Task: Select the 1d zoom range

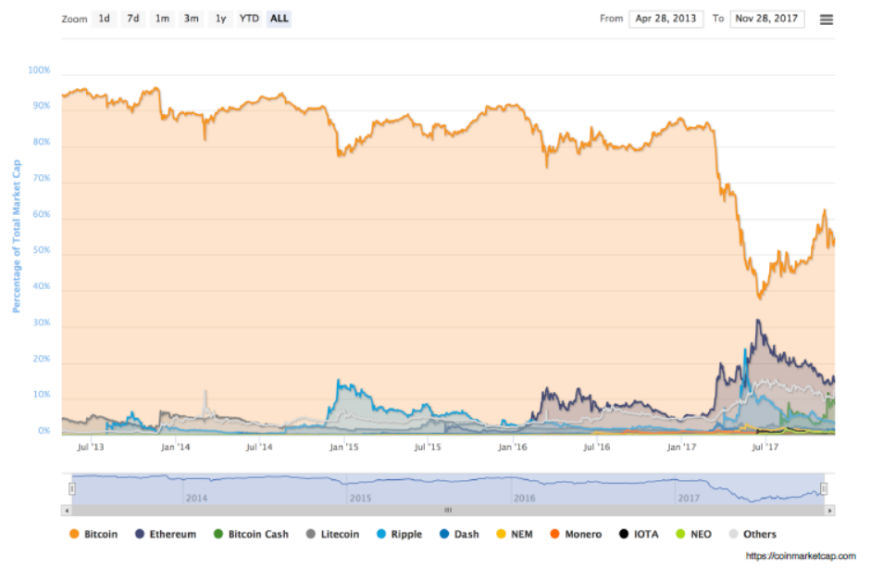Action: pyautogui.click(x=104, y=19)
